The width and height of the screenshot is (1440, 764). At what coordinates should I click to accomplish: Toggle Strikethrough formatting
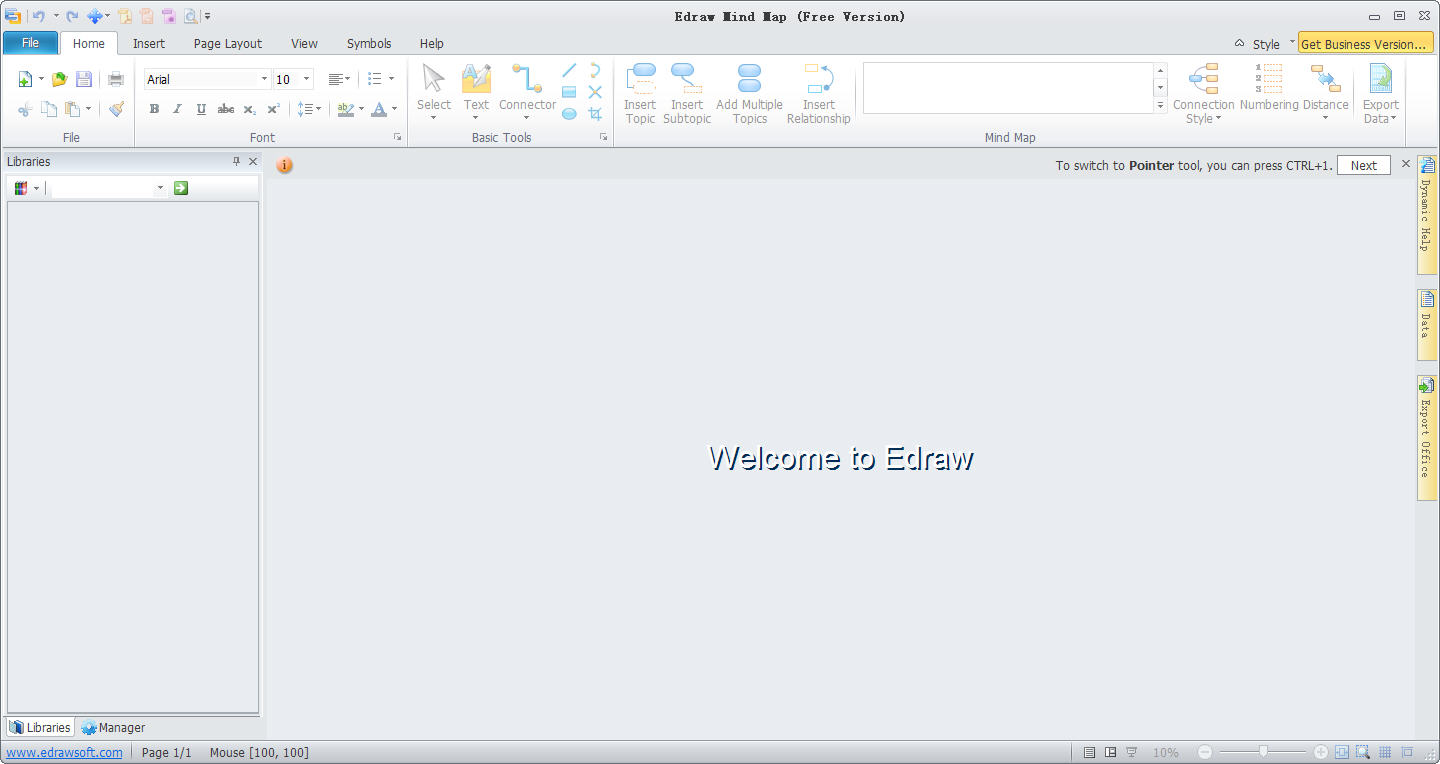pos(226,109)
